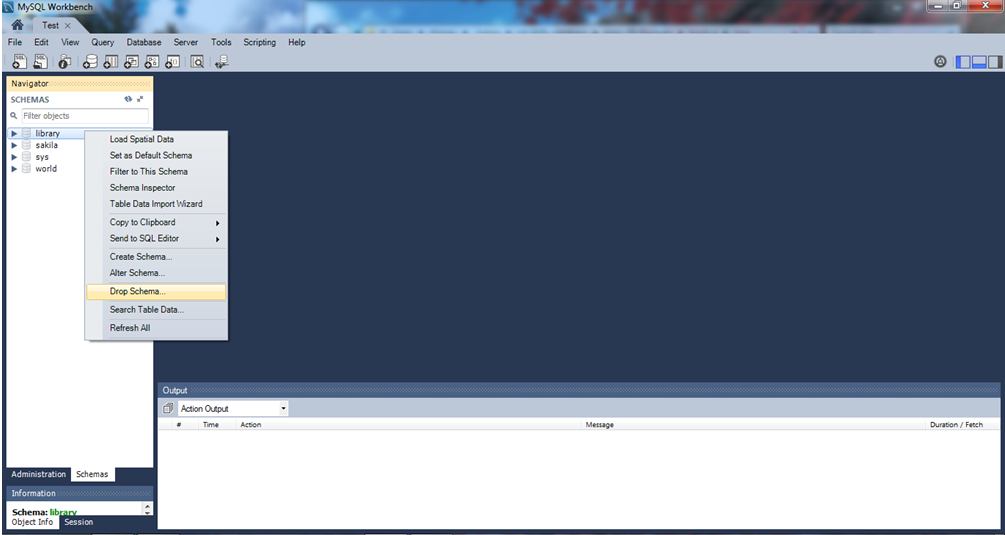The width and height of the screenshot is (1005, 535).
Task: Open the Scripting menu
Action: [260, 42]
